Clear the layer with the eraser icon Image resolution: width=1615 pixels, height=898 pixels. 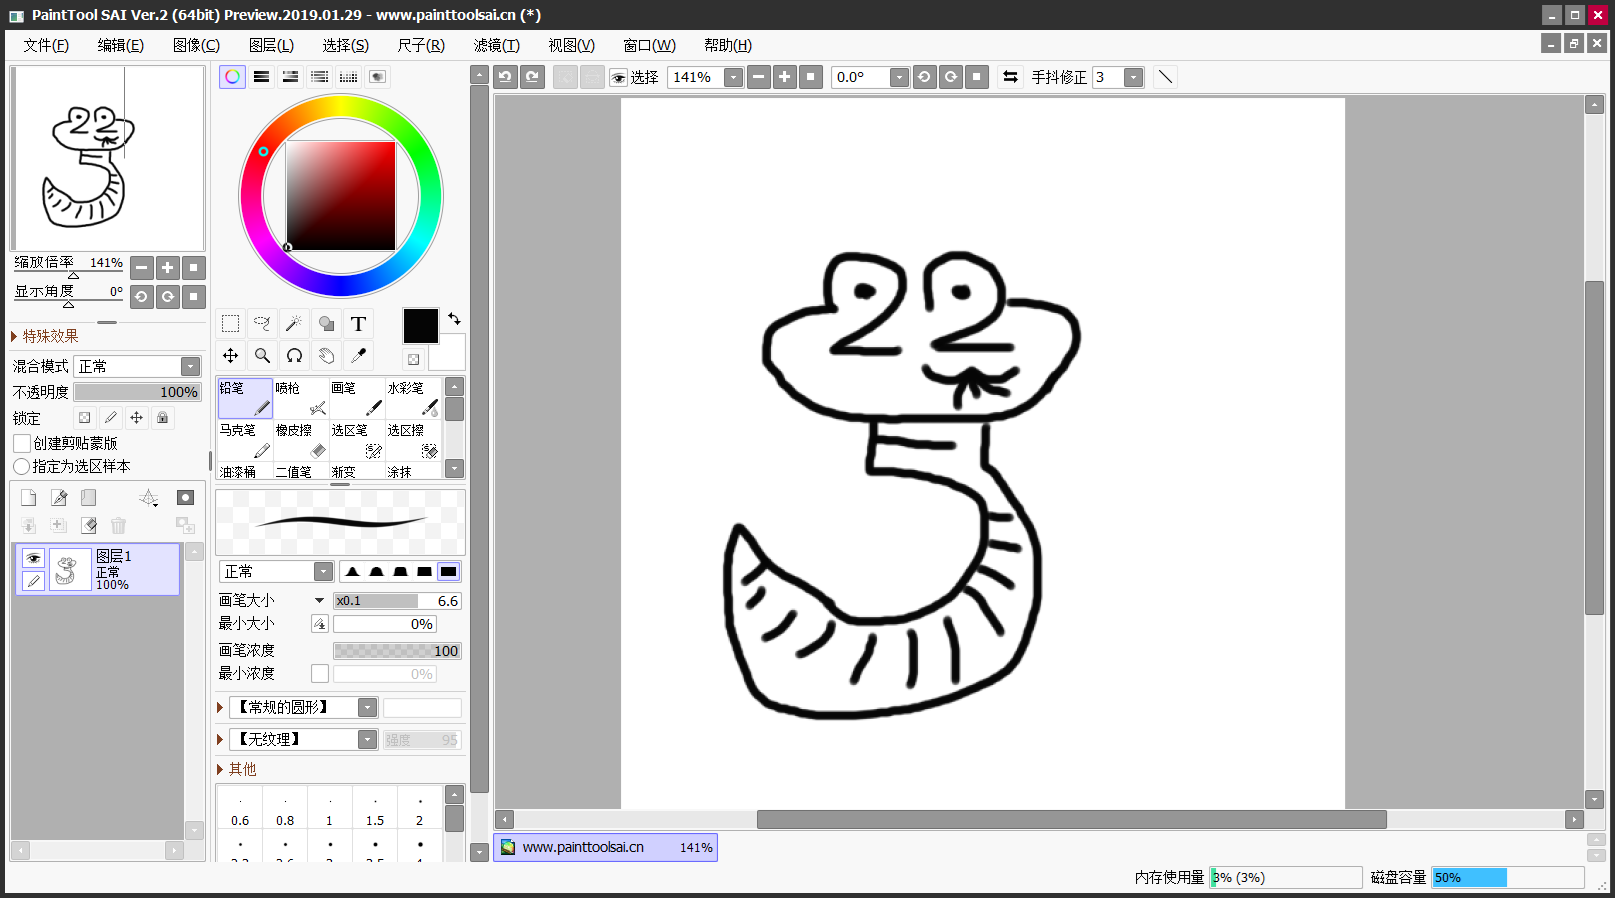89,525
